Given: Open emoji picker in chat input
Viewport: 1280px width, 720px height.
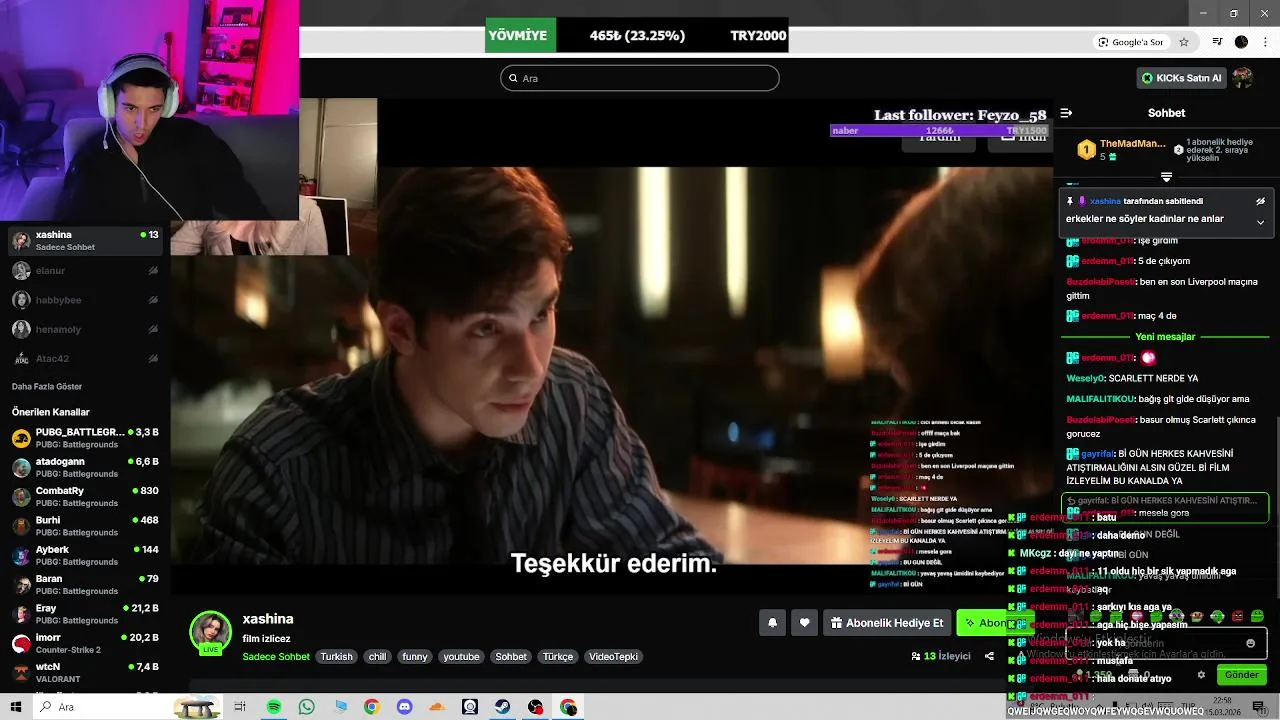Looking at the screenshot, I should [1250, 643].
